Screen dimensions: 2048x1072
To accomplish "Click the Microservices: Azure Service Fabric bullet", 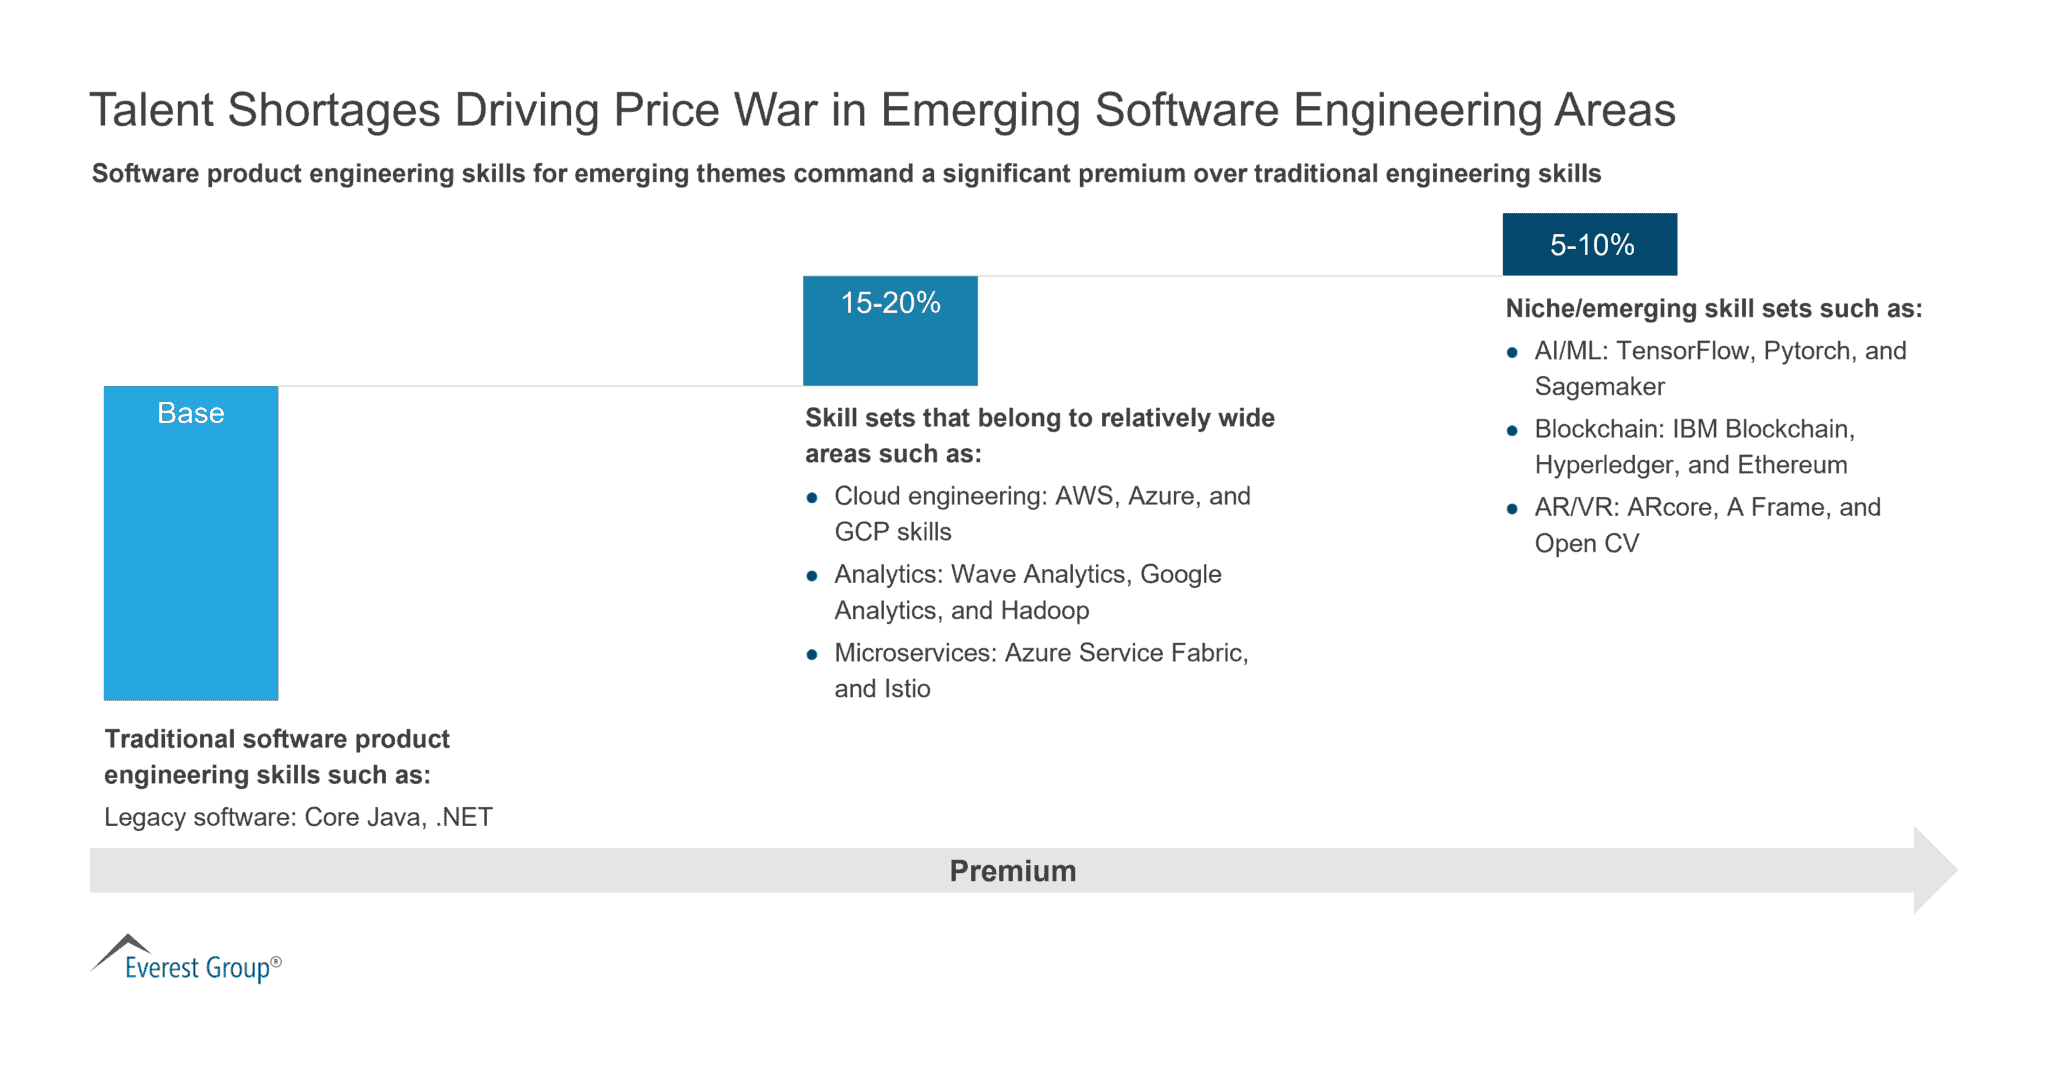I will [1041, 670].
